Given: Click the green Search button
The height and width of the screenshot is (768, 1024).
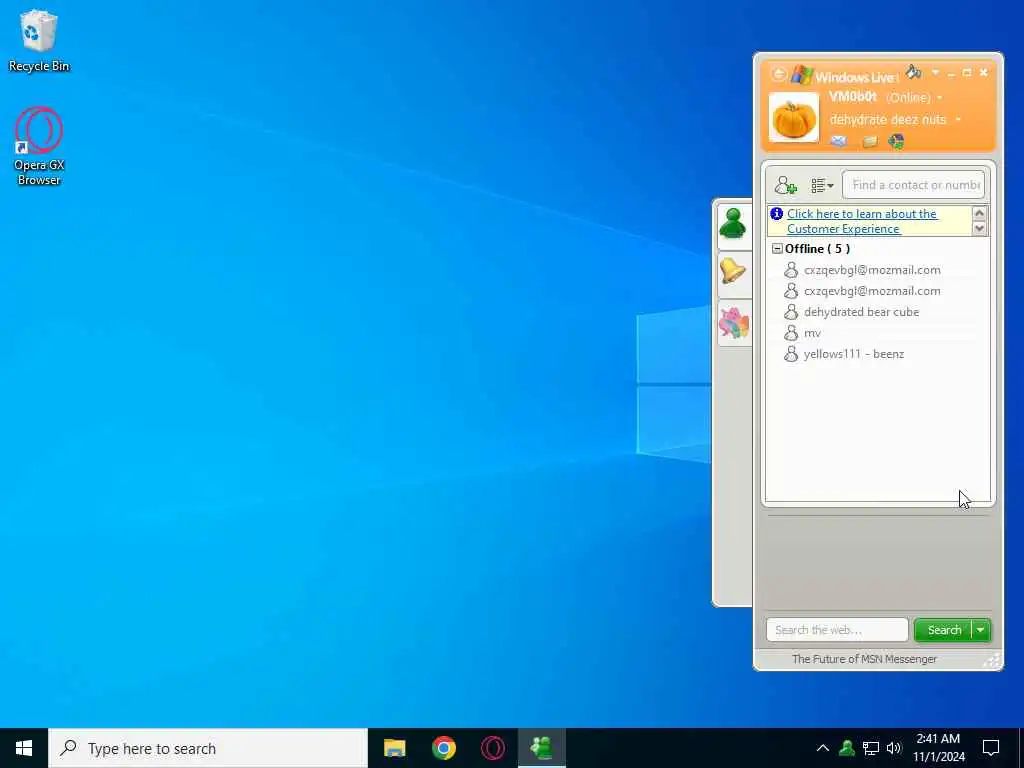Looking at the screenshot, I should tap(944, 630).
